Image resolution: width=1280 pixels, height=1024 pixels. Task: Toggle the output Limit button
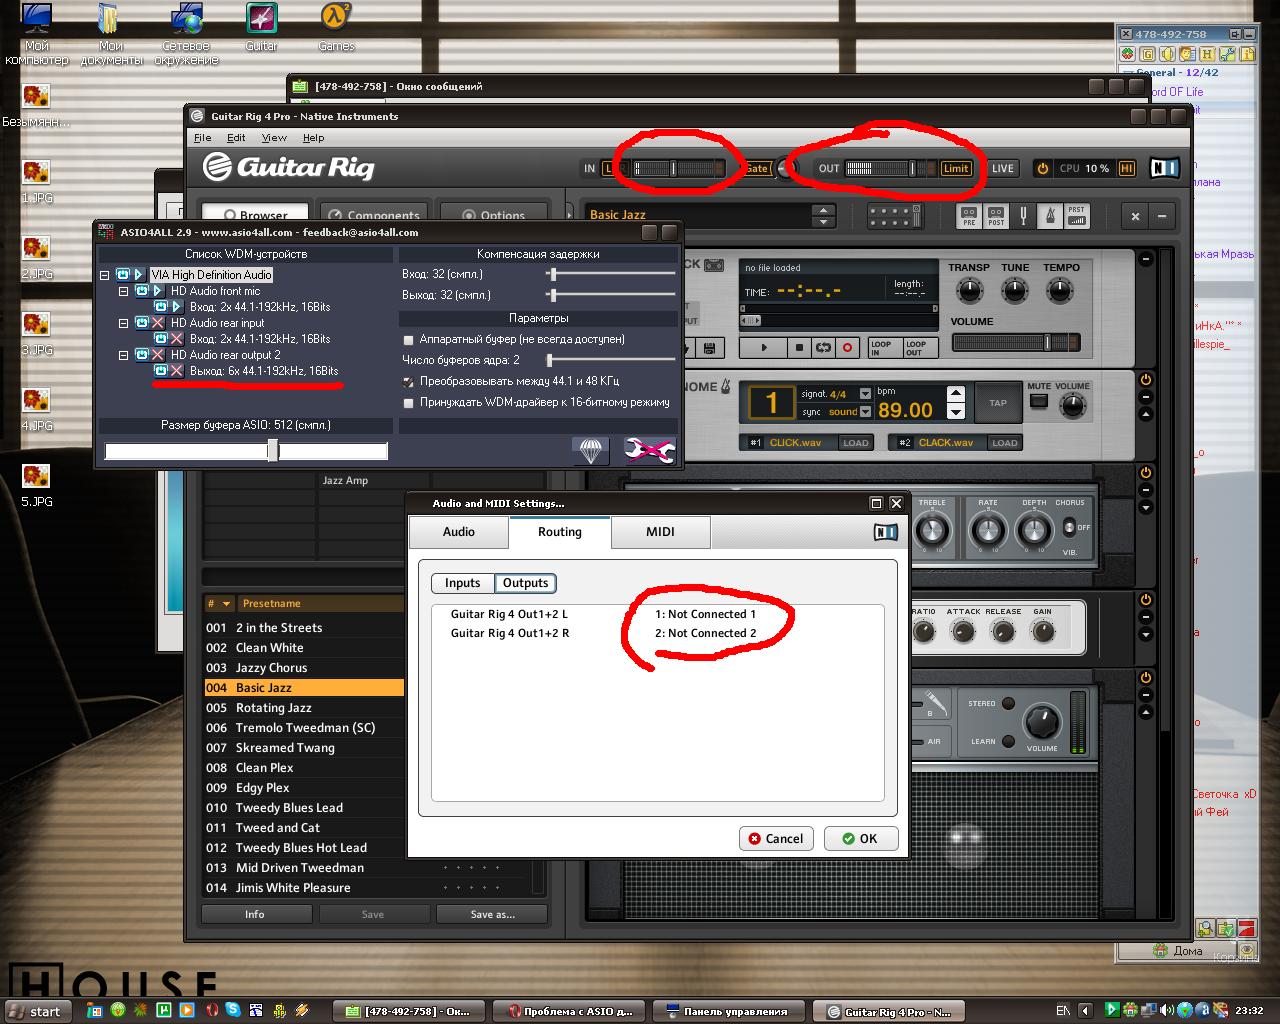coord(955,168)
